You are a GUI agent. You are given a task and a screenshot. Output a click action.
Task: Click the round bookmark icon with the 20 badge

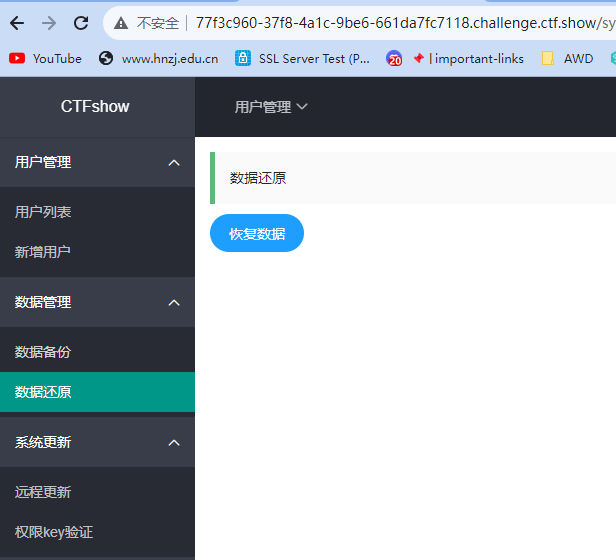394,59
